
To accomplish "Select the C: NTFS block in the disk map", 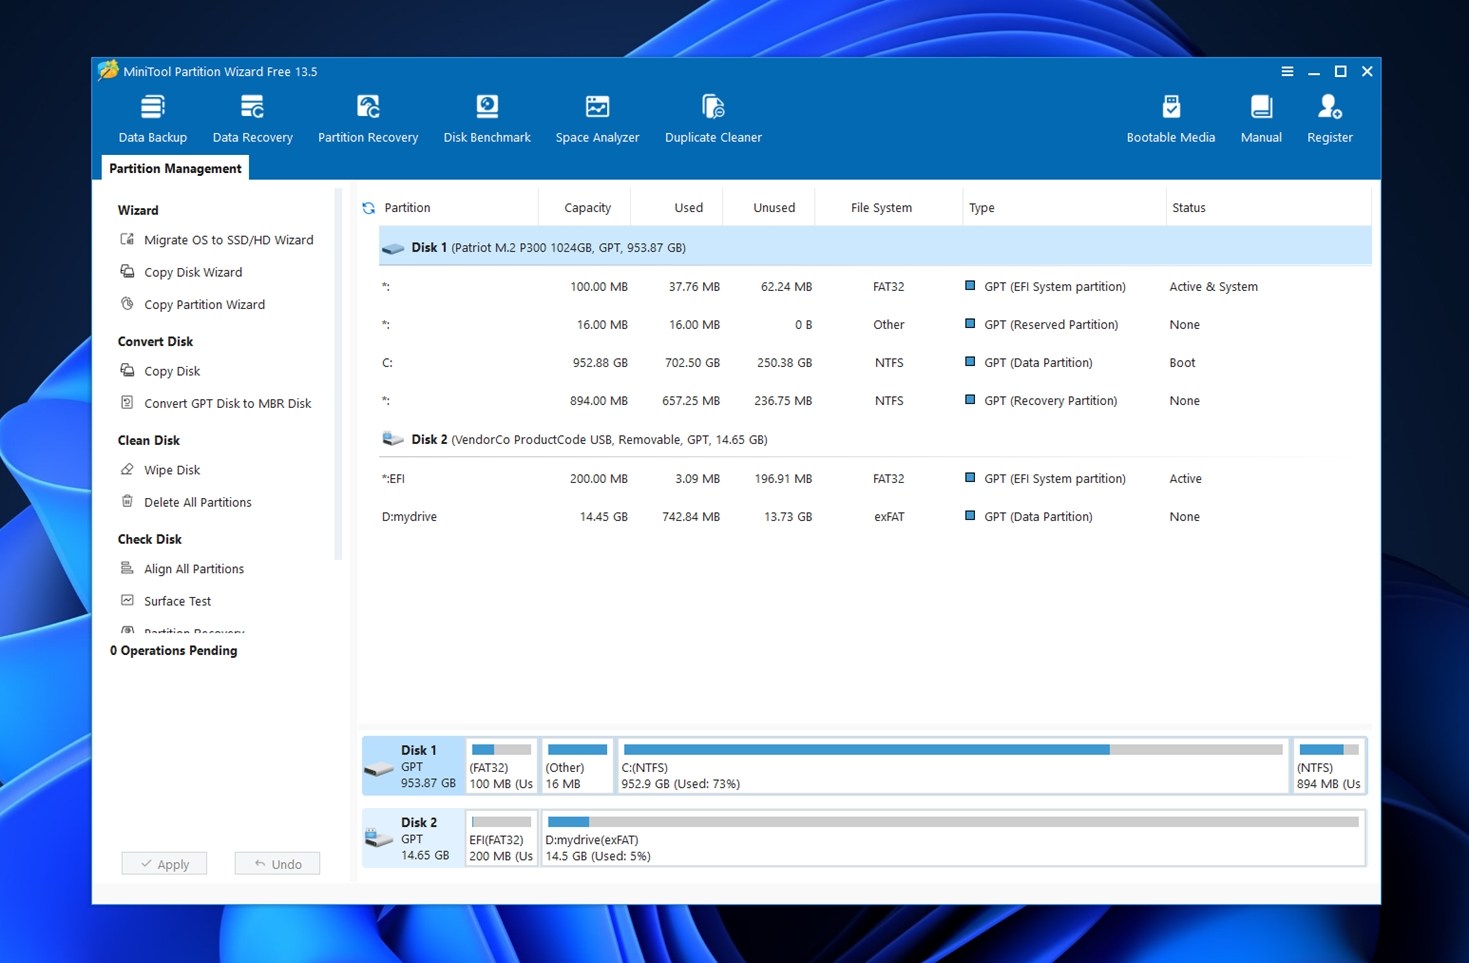I will coord(950,765).
